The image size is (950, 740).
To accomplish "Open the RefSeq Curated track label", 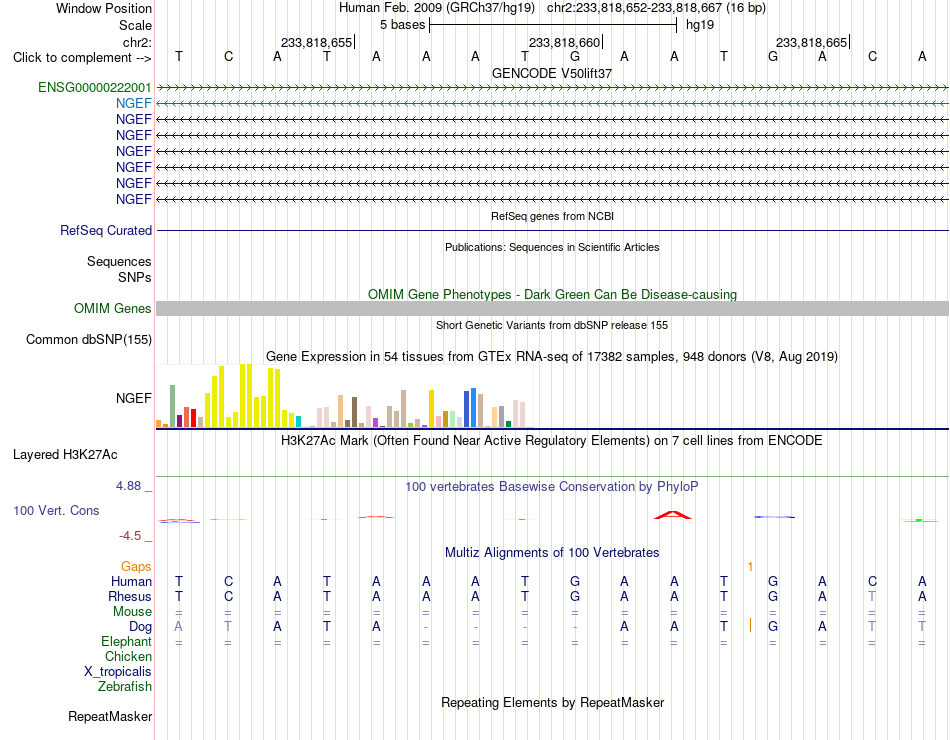I will coord(106,230).
